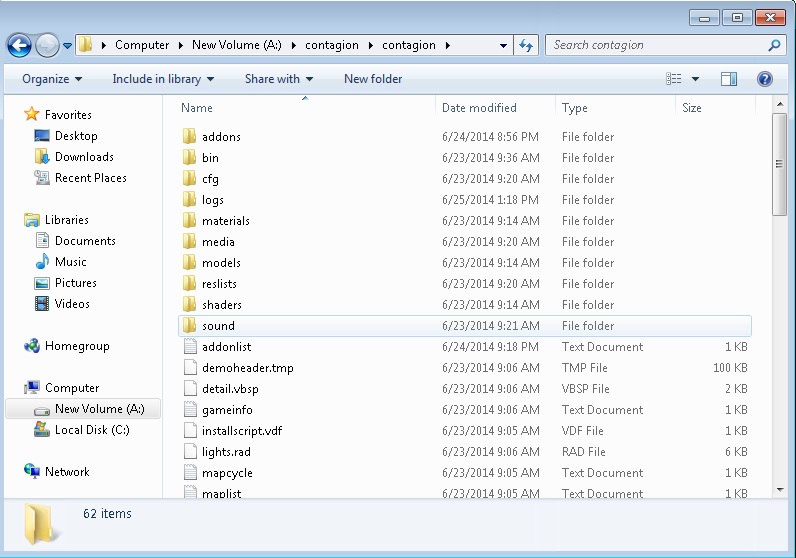The height and width of the screenshot is (558, 796).
Task: Select the demoheader.tmp file icon
Action: [190, 367]
